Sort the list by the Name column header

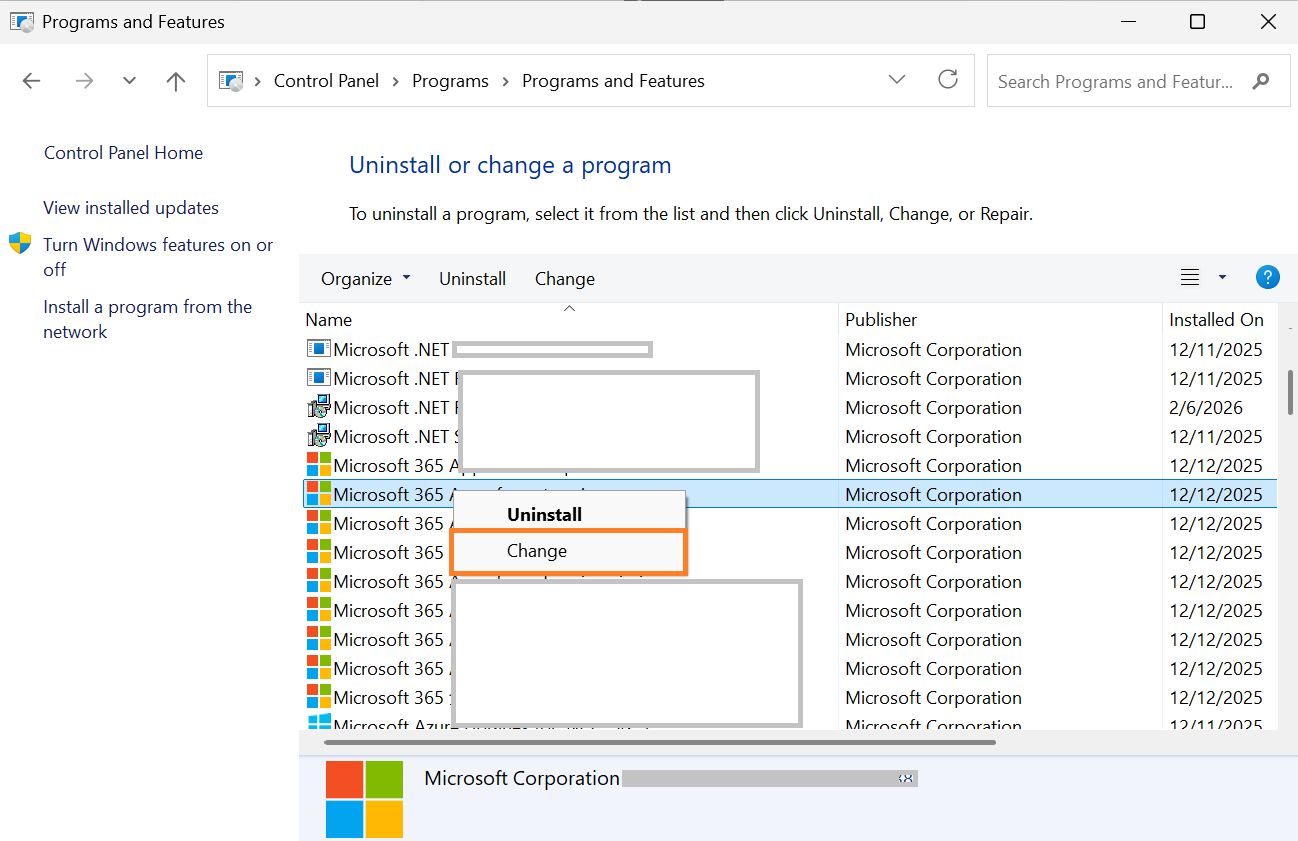coord(569,320)
